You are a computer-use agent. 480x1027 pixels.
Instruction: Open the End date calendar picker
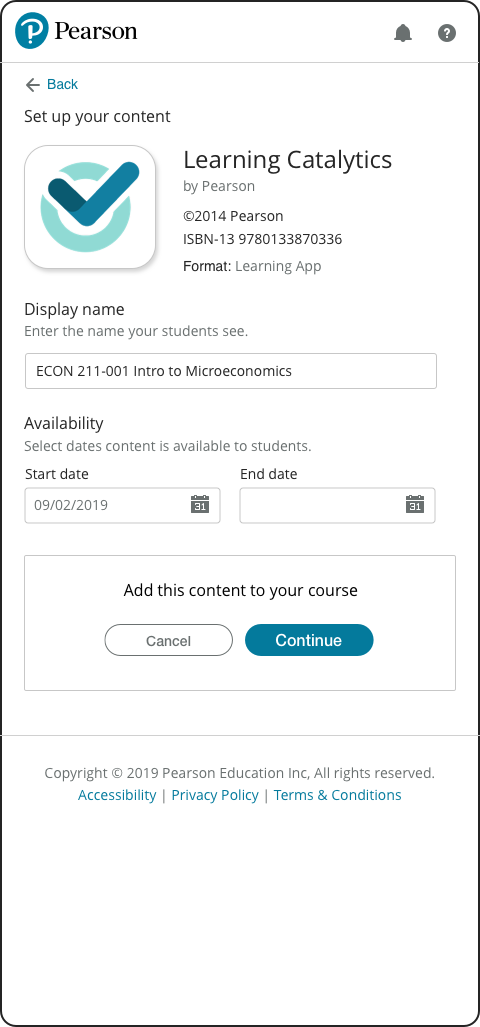[415, 504]
